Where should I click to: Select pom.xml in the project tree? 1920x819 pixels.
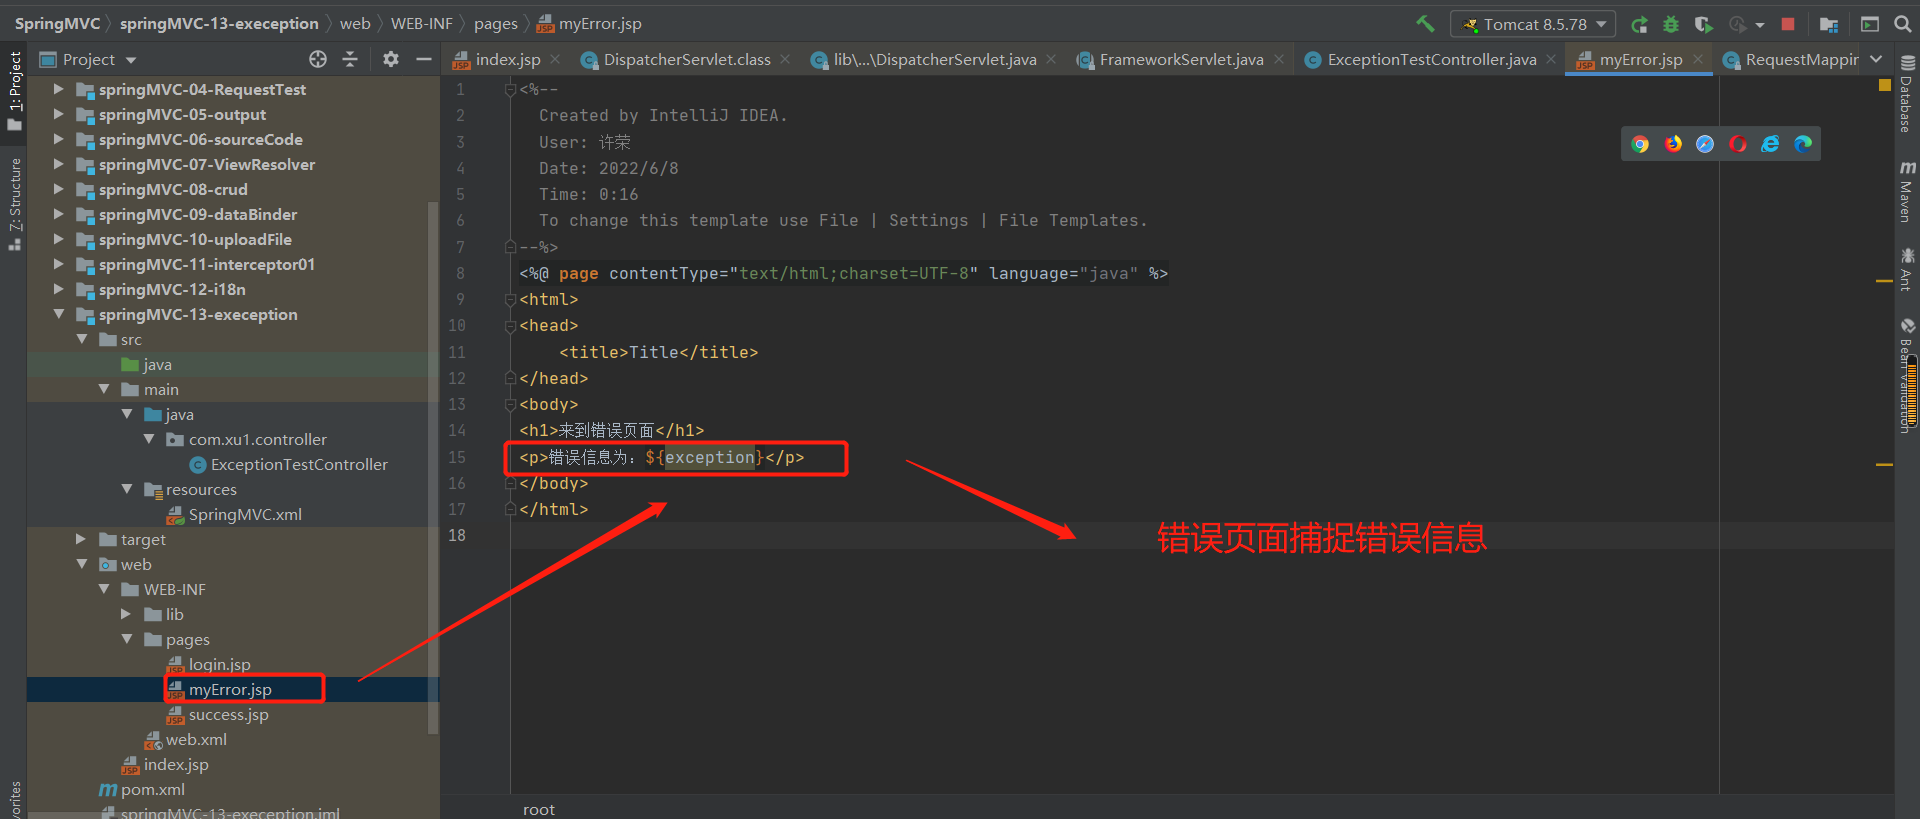(x=143, y=790)
